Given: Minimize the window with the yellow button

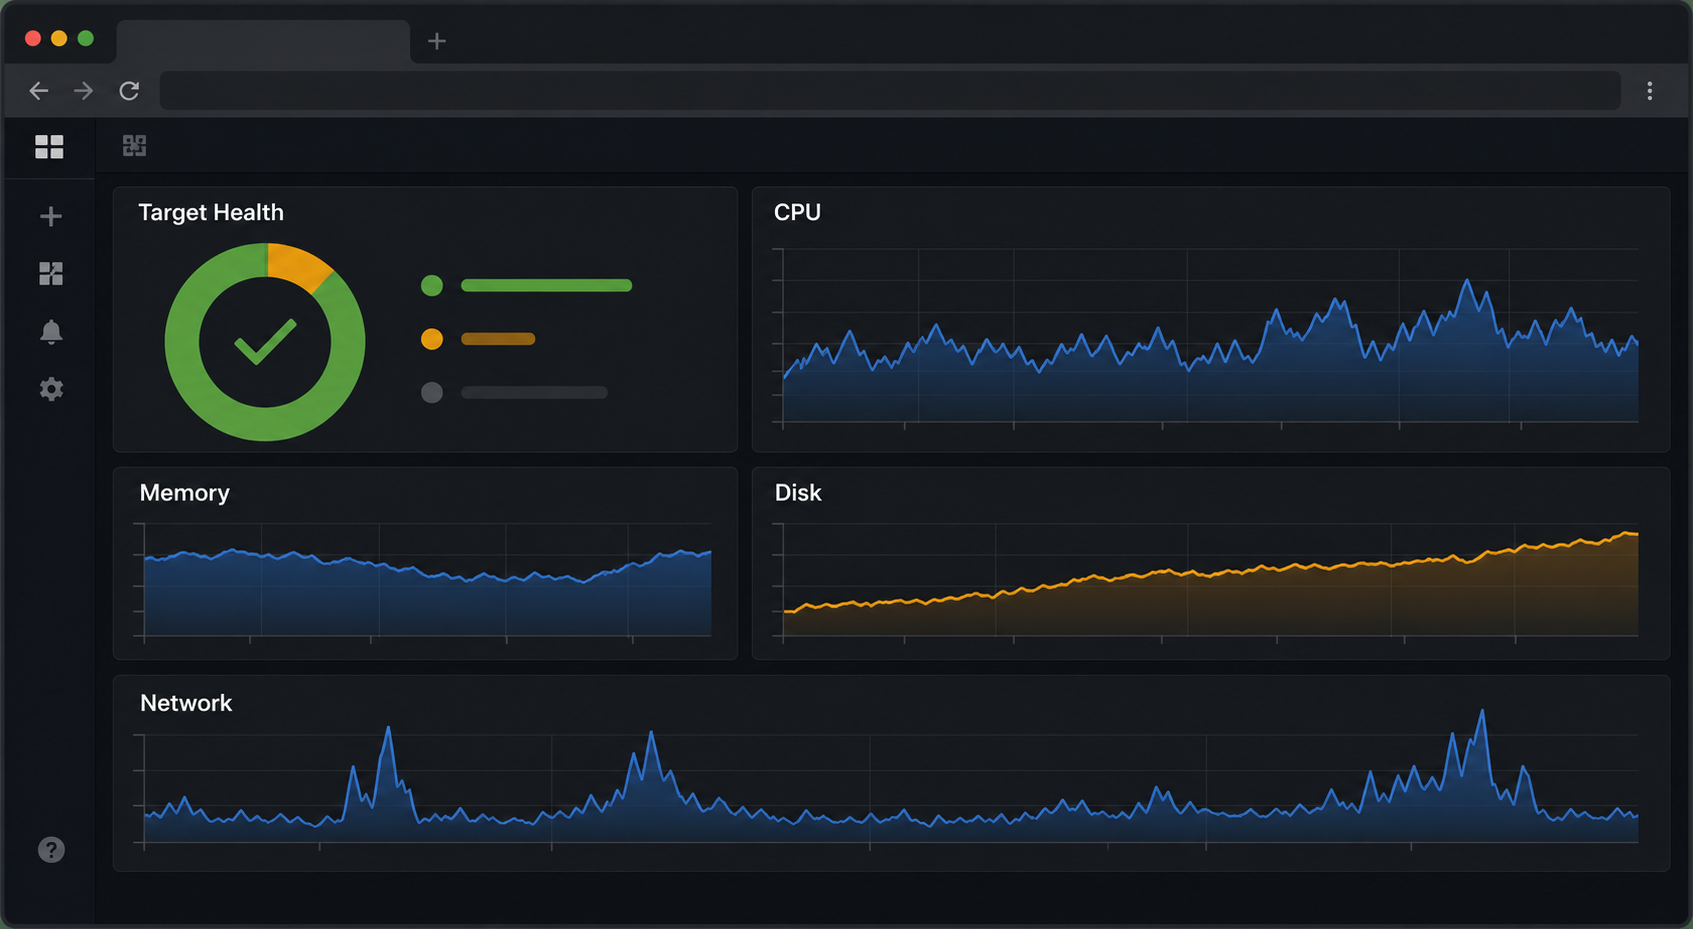Looking at the screenshot, I should coord(59,38).
